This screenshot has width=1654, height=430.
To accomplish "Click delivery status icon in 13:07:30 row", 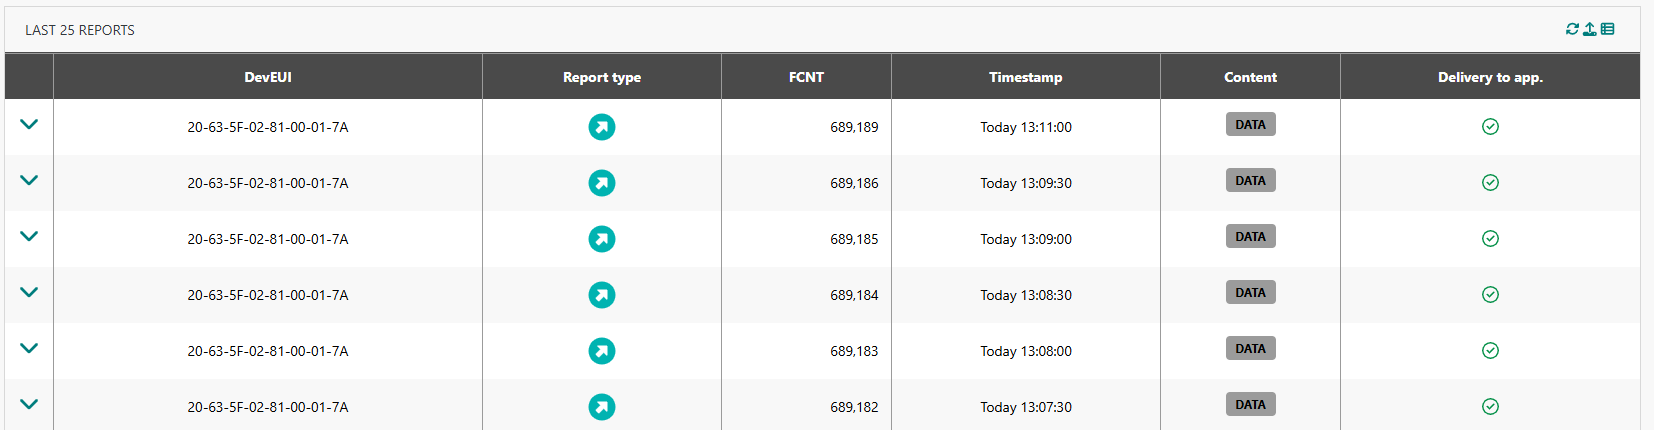I will [1490, 407].
